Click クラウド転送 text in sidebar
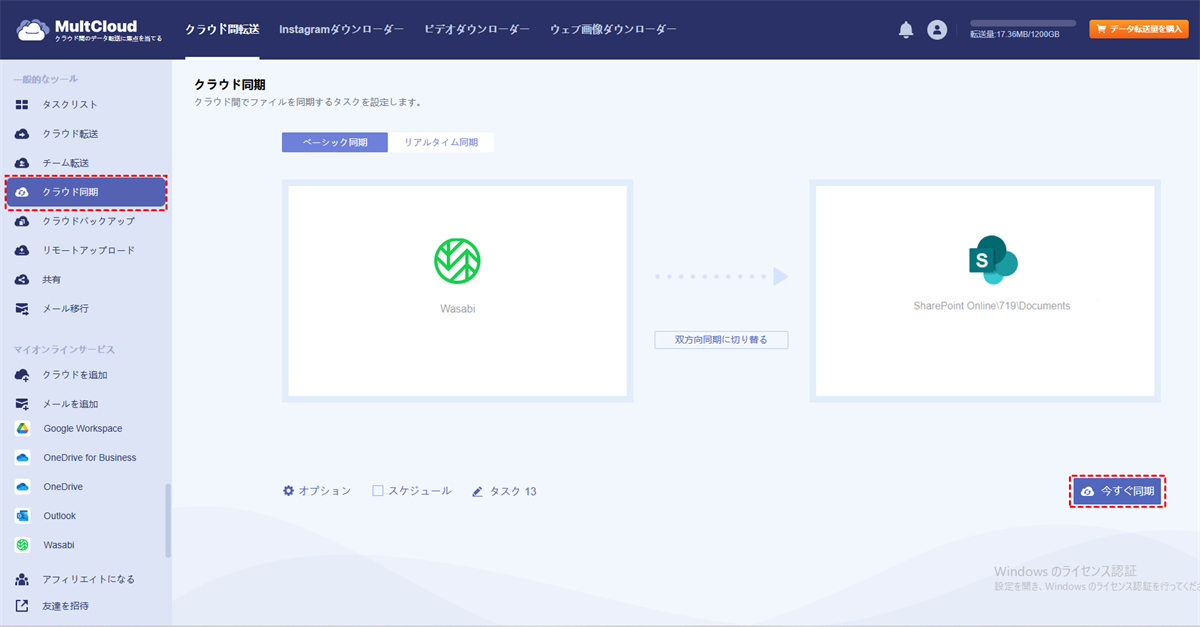The width and height of the screenshot is (1200, 627). (x=70, y=134)
